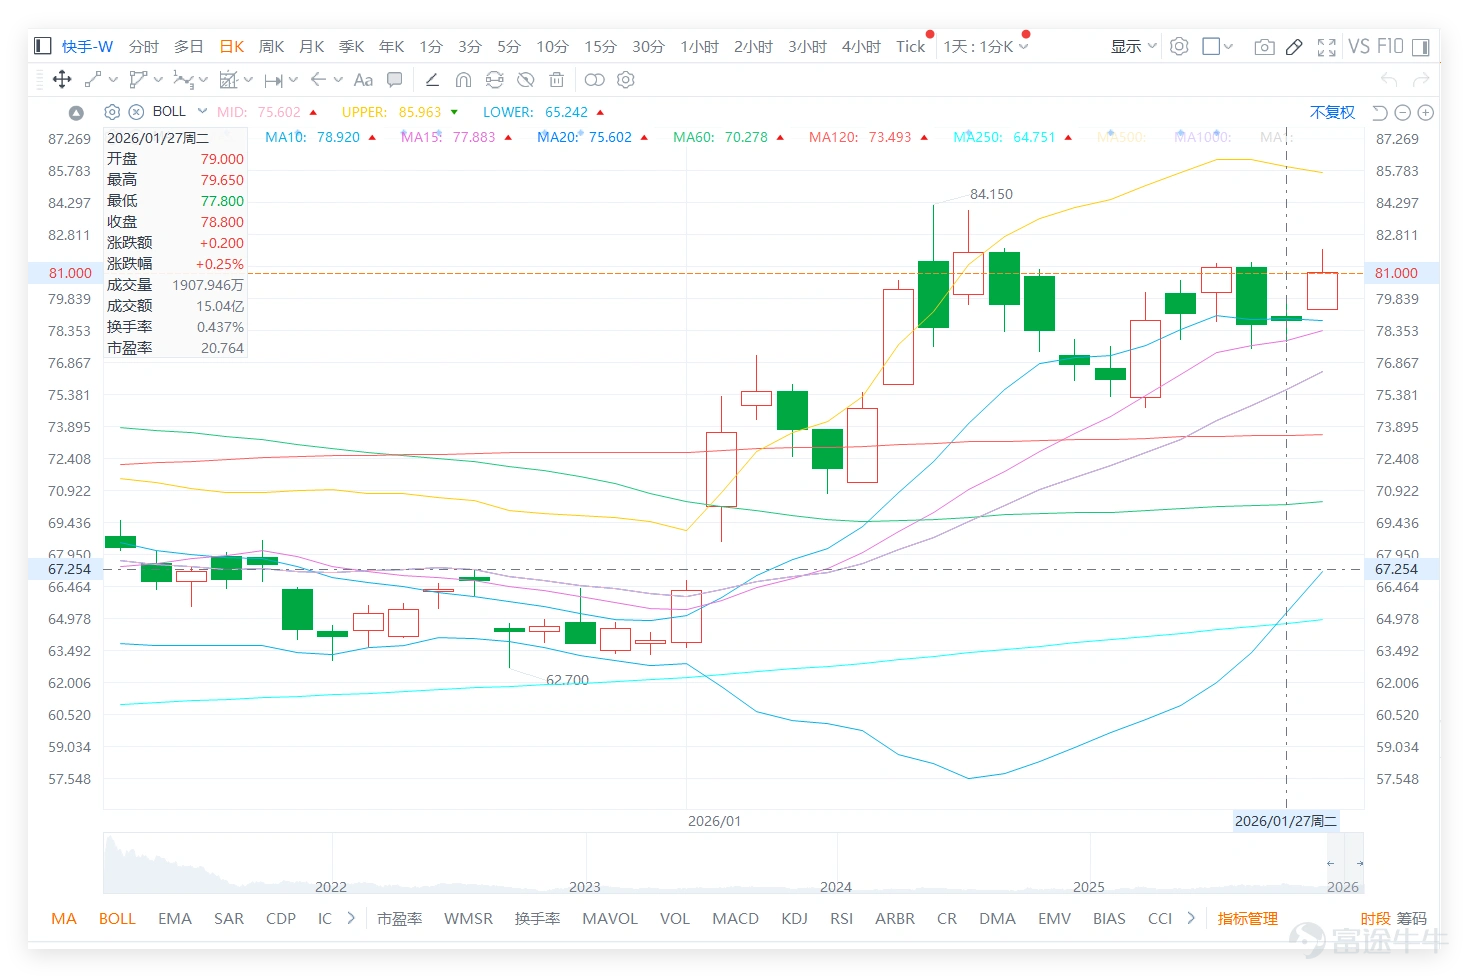Show more main indicators after IC
The height and width of the screenshot is (977, 1469).
[351, 918]
